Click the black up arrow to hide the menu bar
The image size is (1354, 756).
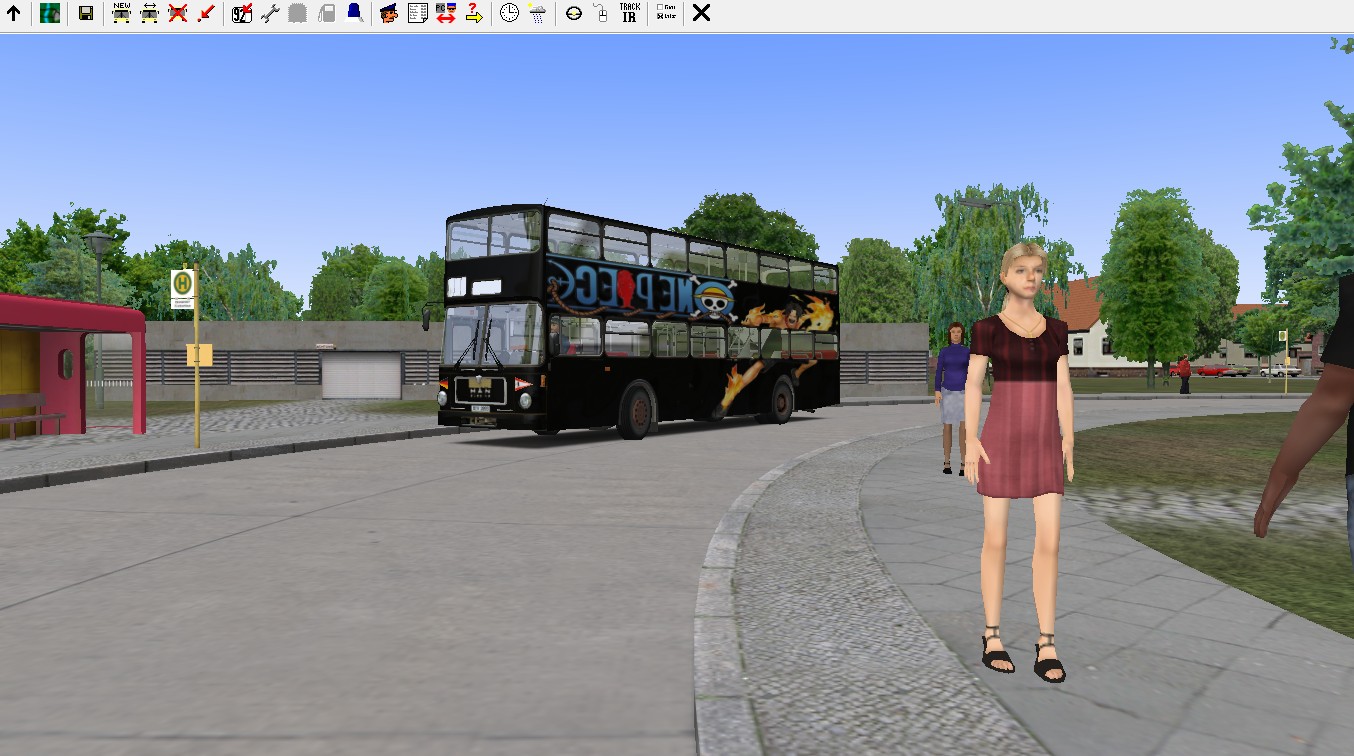(x=14, y=13)
